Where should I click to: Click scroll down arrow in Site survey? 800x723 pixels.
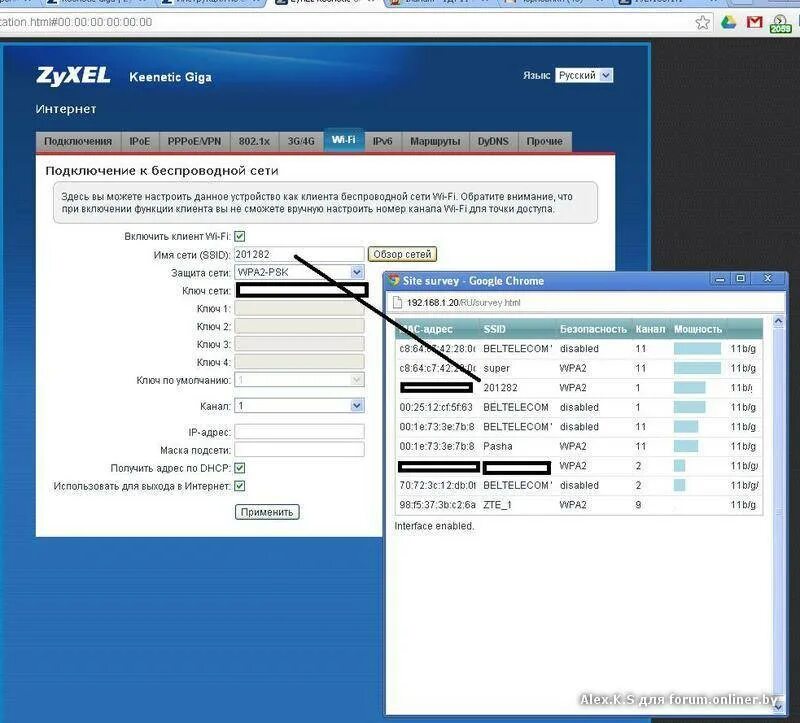(778, 707)
